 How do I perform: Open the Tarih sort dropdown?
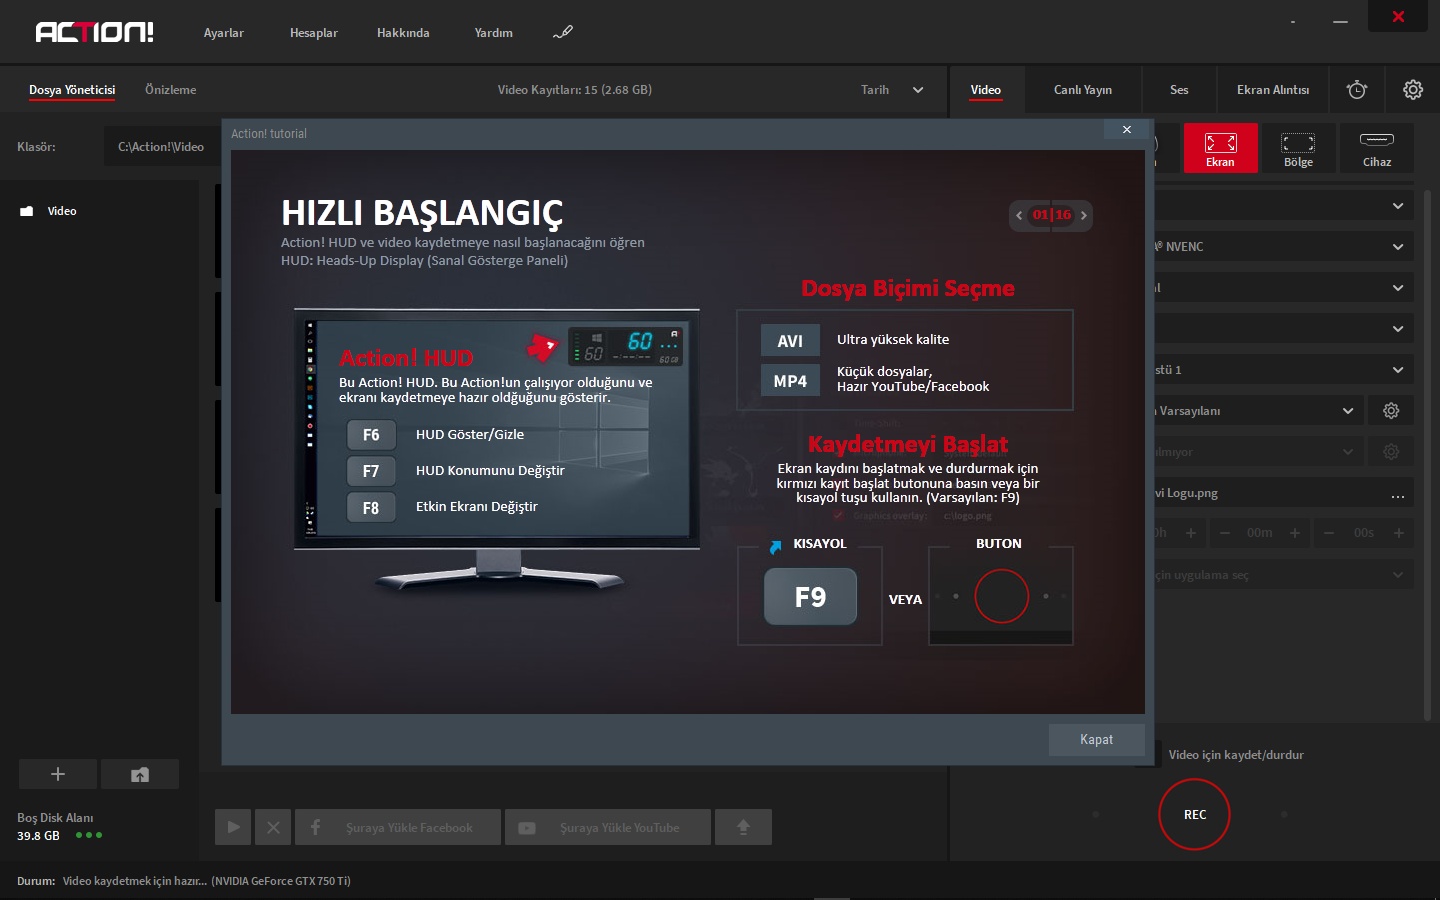tap(892, 90)
